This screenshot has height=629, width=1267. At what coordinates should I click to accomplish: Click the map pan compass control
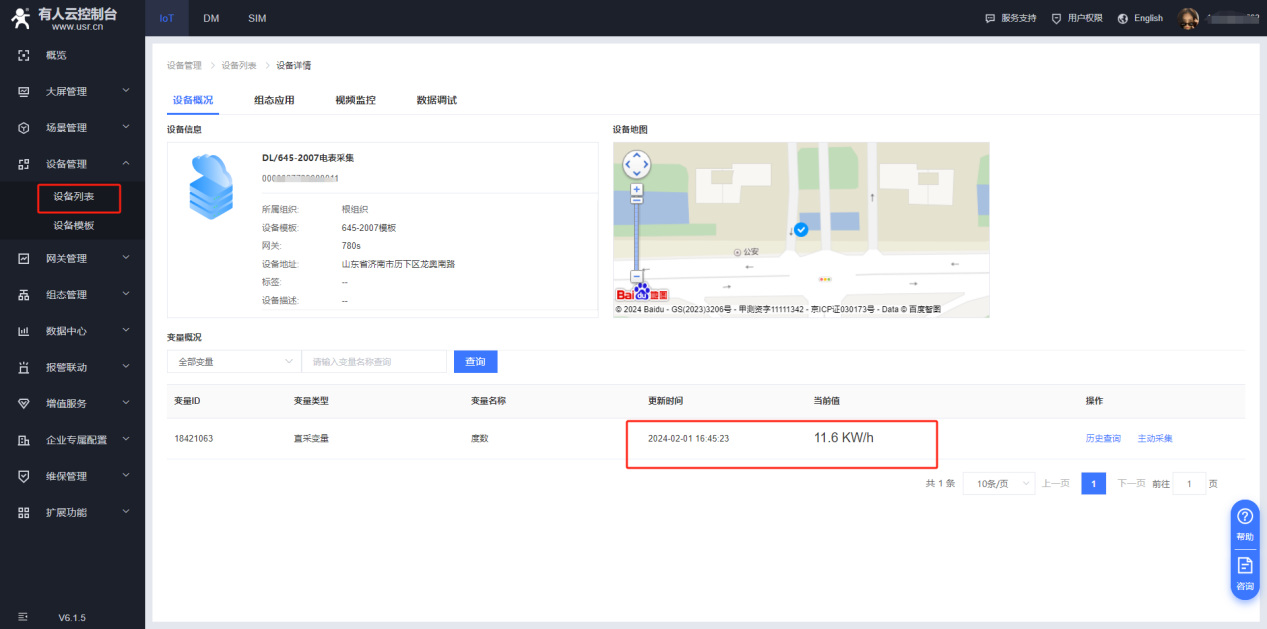pyautogui.click(x=636, y=164)
